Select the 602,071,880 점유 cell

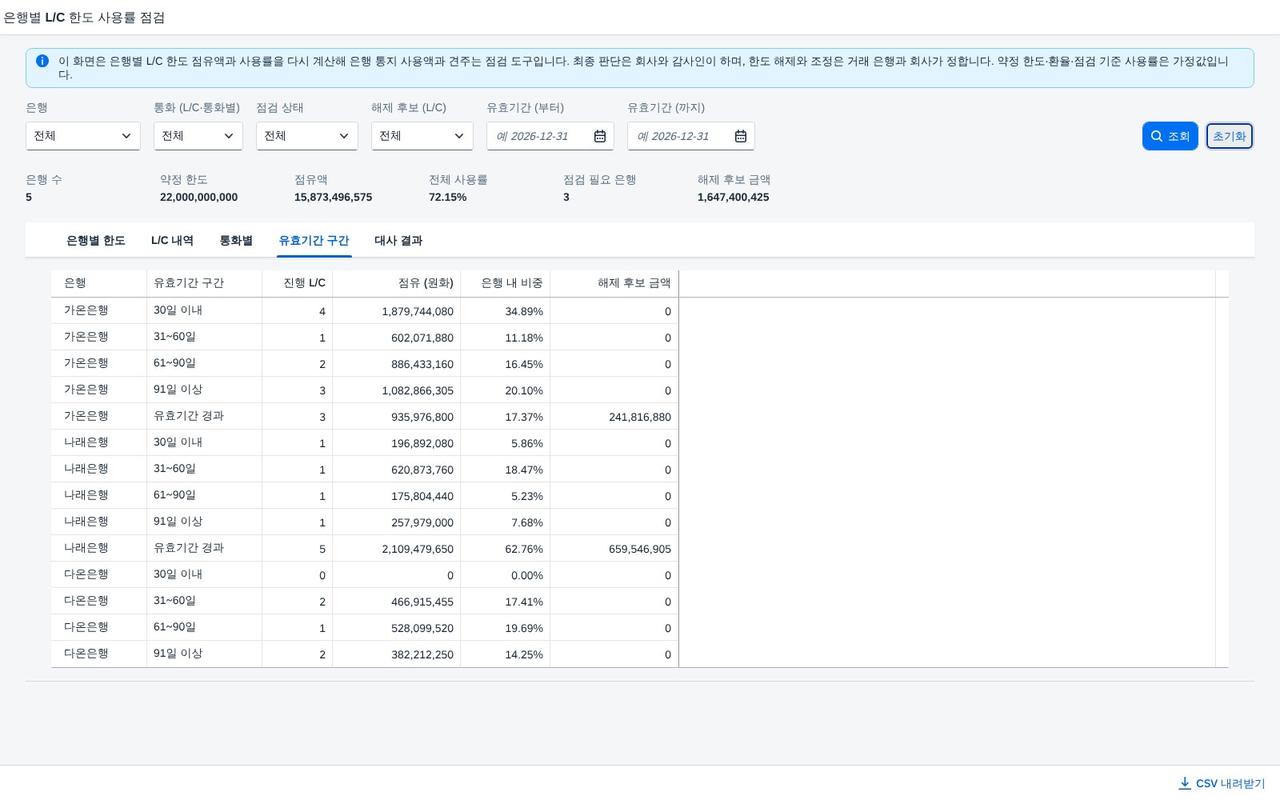coord(396,338)
